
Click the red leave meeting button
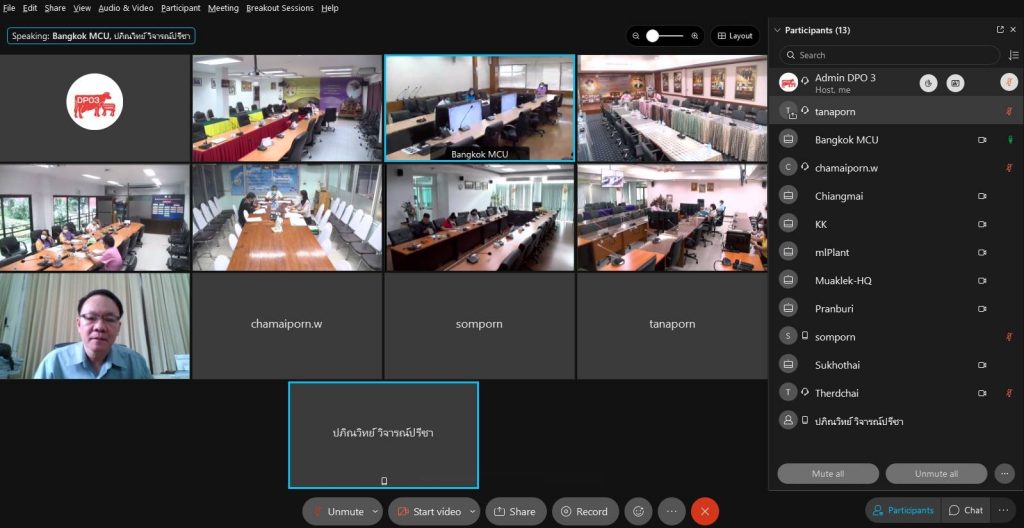point(705,511)
